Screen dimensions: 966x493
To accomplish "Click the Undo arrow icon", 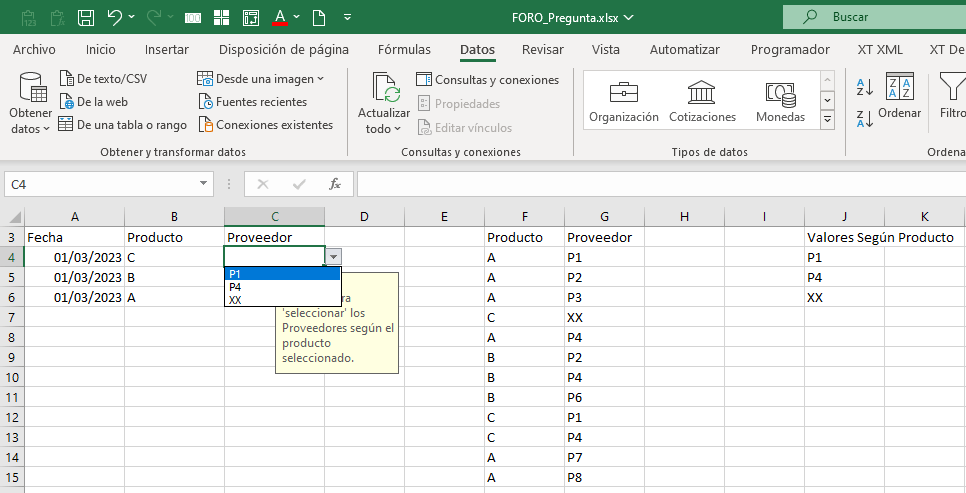I will [x=115, y=17].
